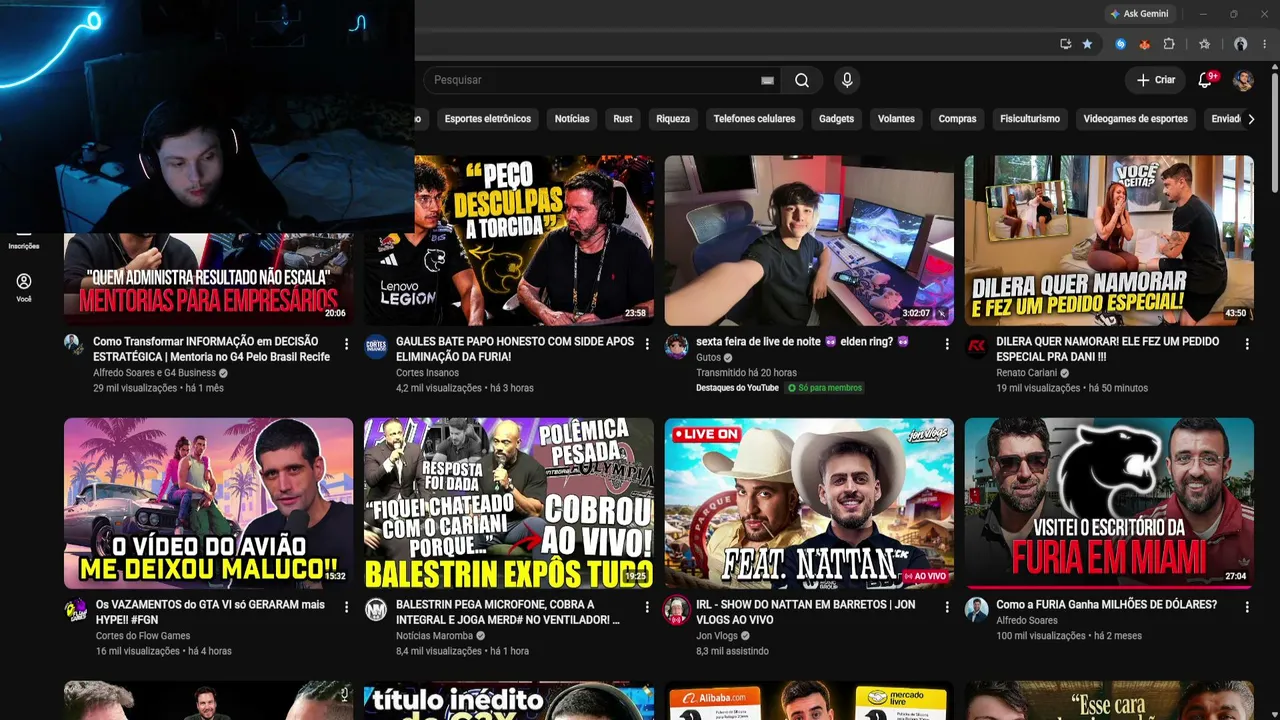Play the FEAT. NATTAN live thumbnail
Screen dimensions: 1280x720
click(809, 503)
